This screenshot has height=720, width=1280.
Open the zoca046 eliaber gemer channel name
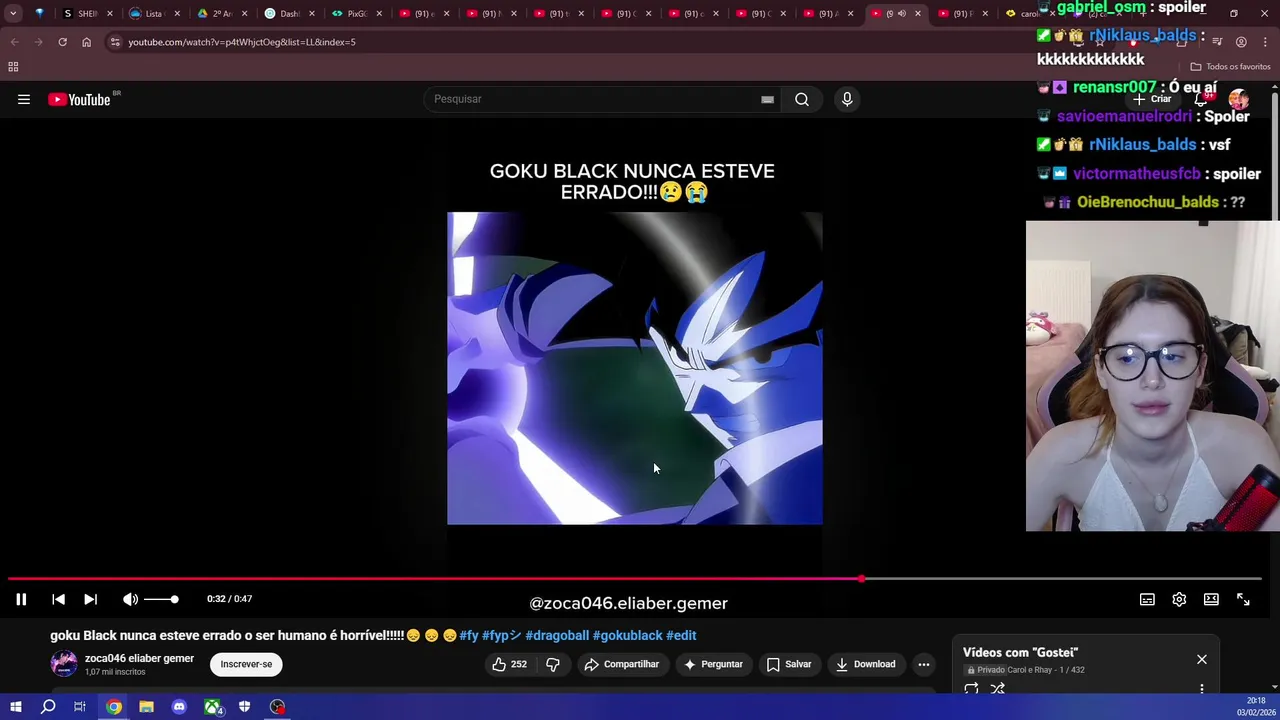139,658
